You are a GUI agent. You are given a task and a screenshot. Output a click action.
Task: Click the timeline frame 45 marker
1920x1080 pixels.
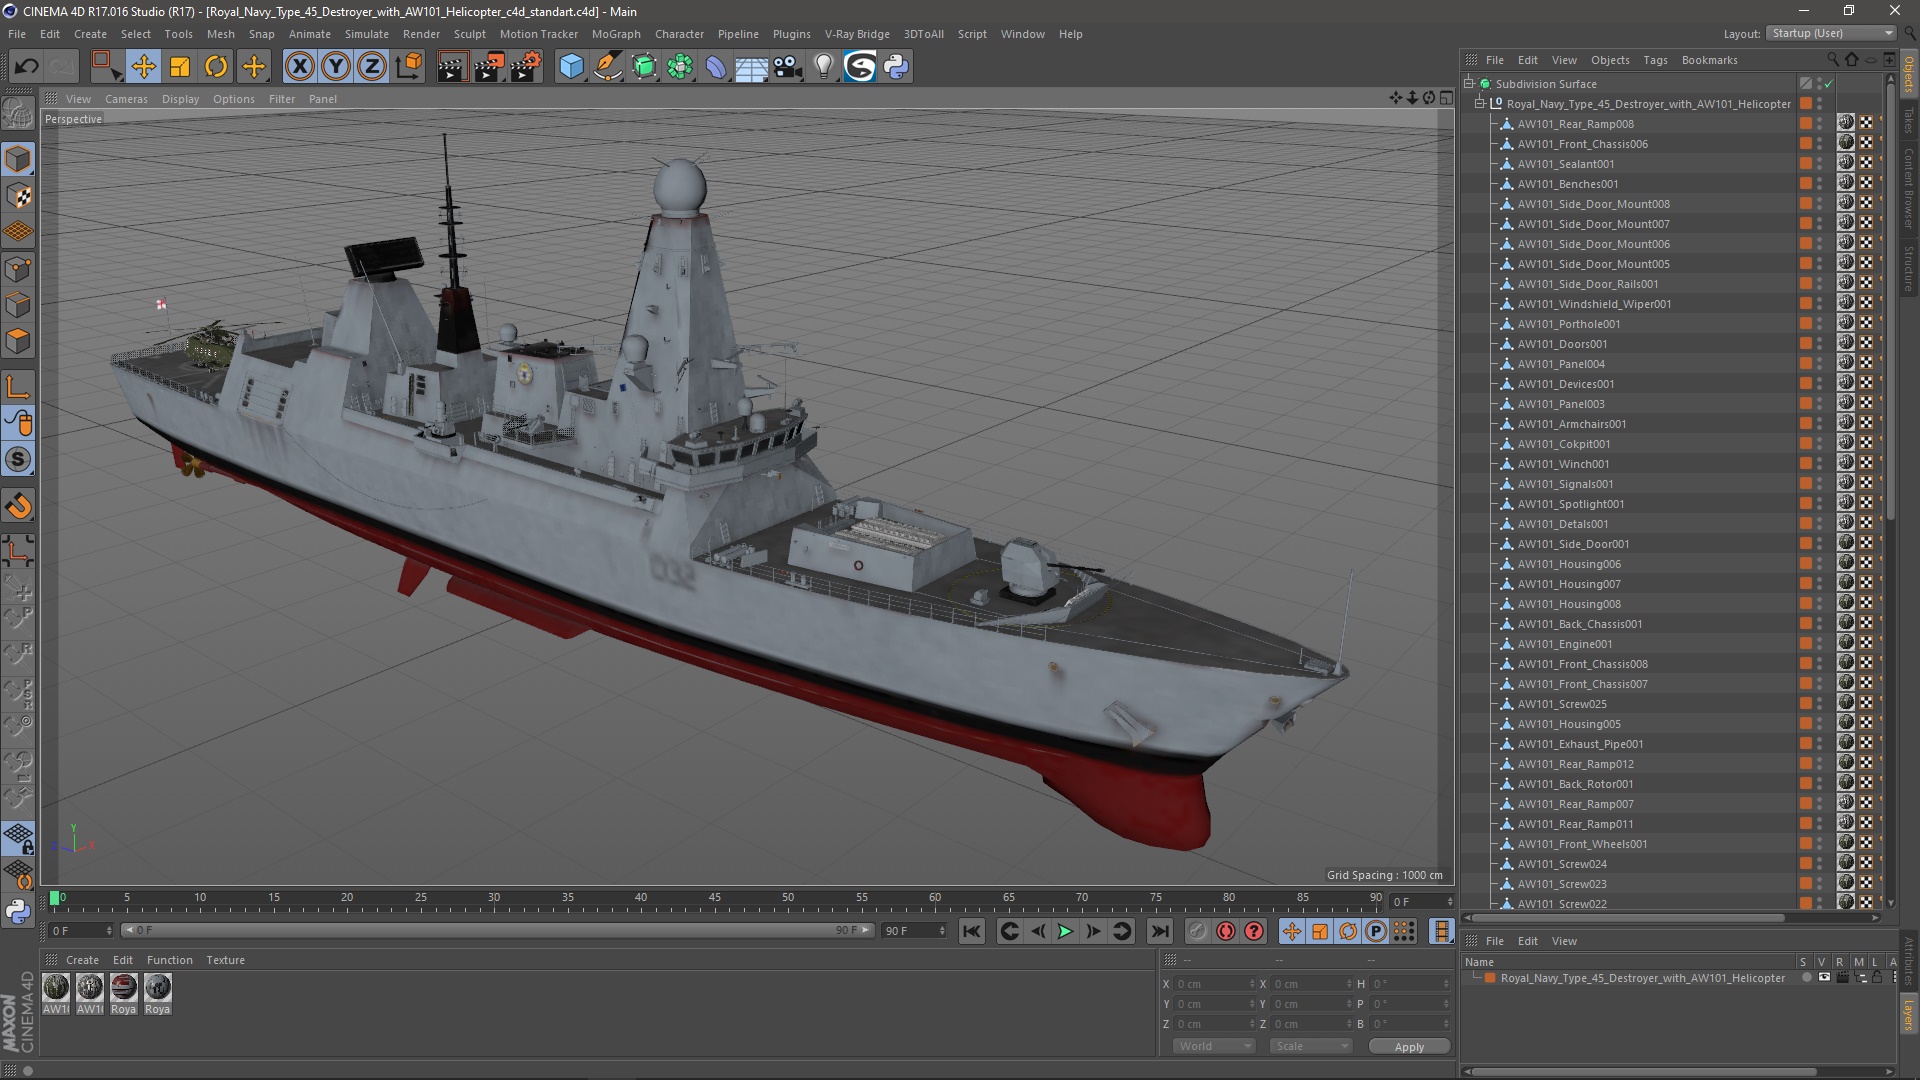tap(714, 898)
